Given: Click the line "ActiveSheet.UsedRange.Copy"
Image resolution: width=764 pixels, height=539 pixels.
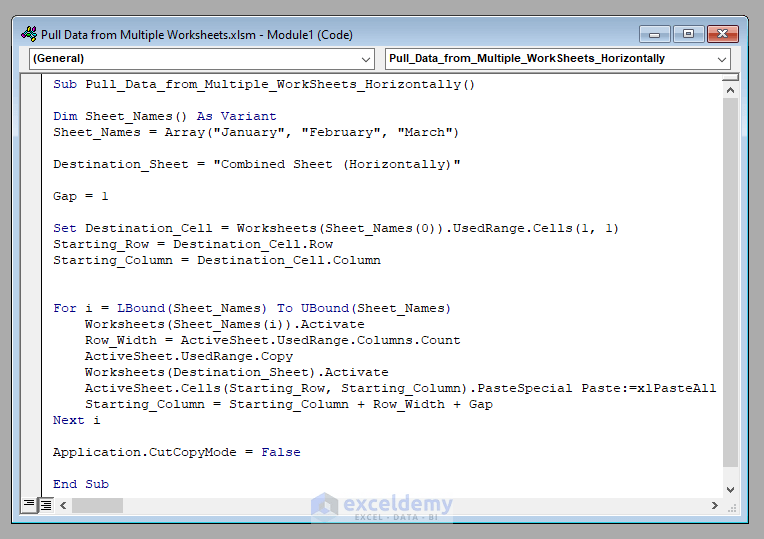Looking at the screenshot, I should click(x=189, y=356).
